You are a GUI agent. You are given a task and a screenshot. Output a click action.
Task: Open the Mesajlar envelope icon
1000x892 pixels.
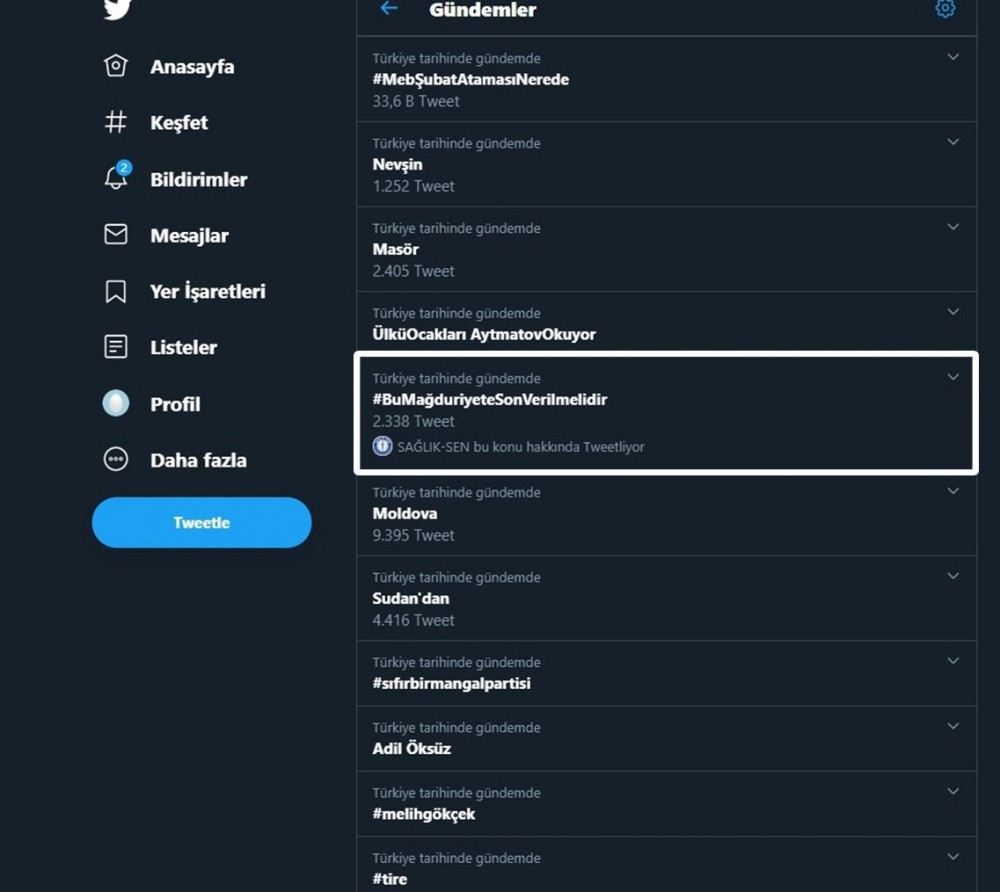tap(115, 234)
